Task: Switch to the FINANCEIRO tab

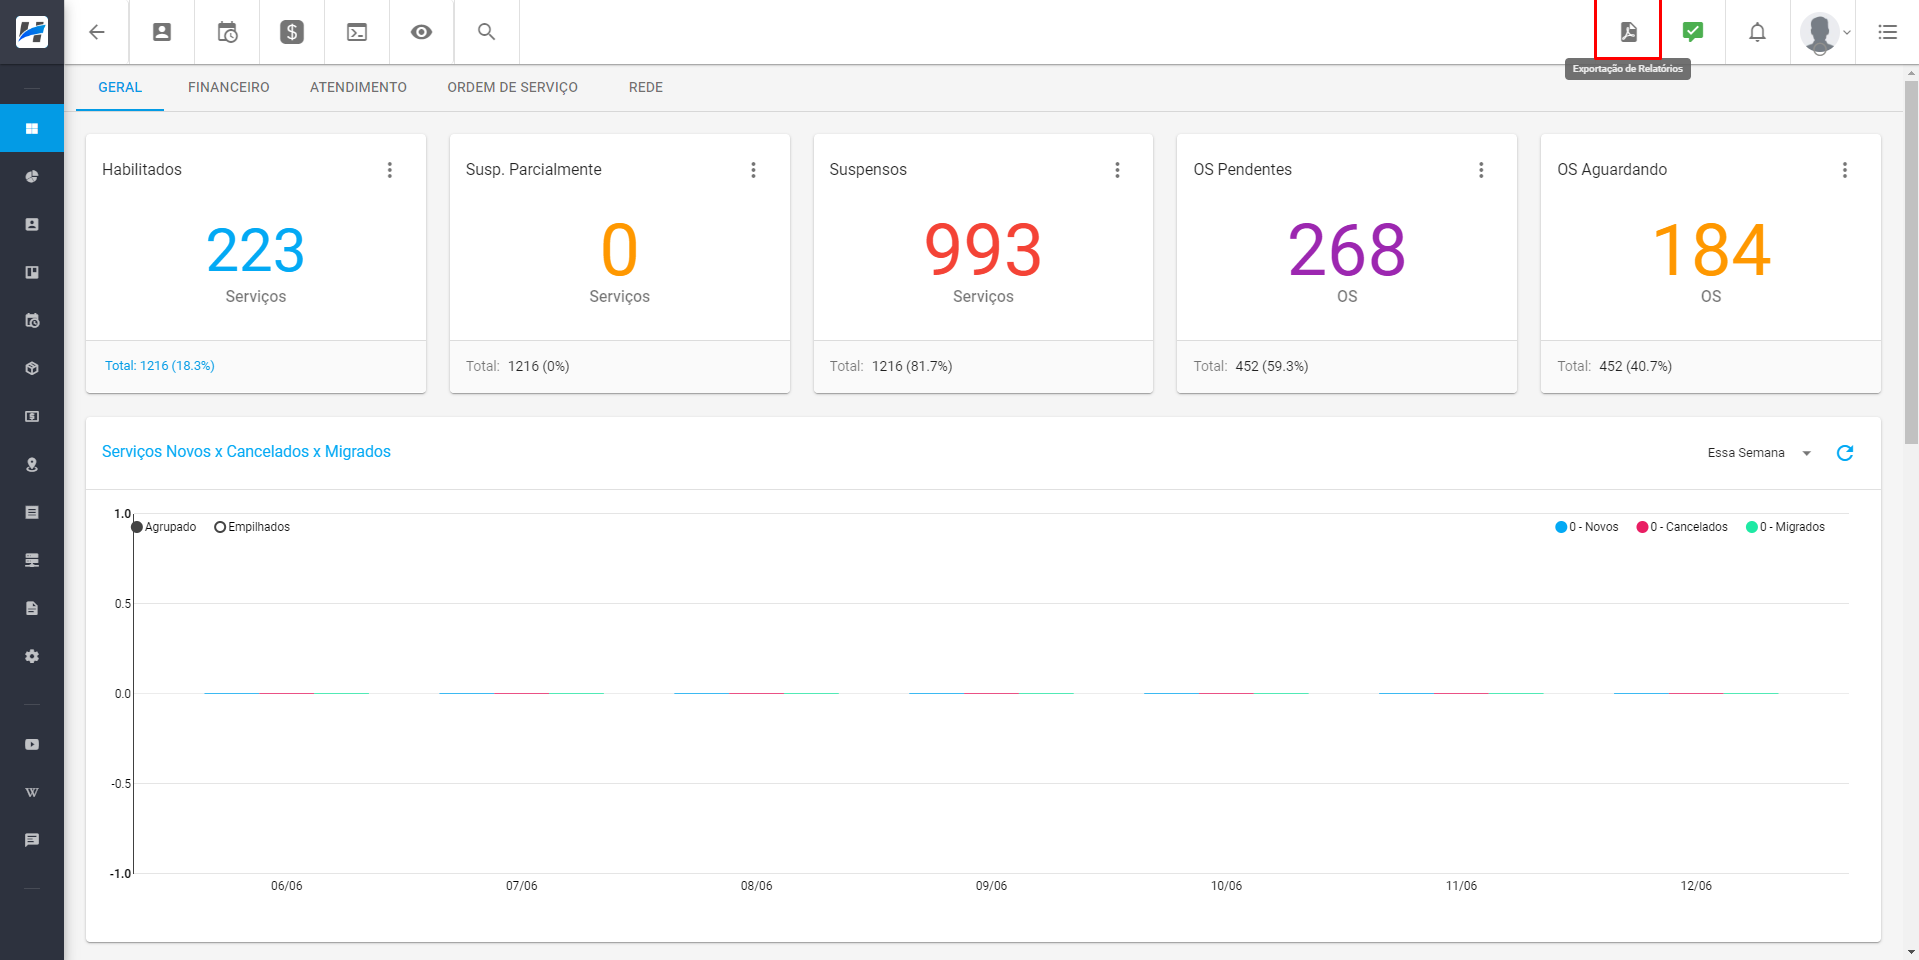Action: click(228, 88)
